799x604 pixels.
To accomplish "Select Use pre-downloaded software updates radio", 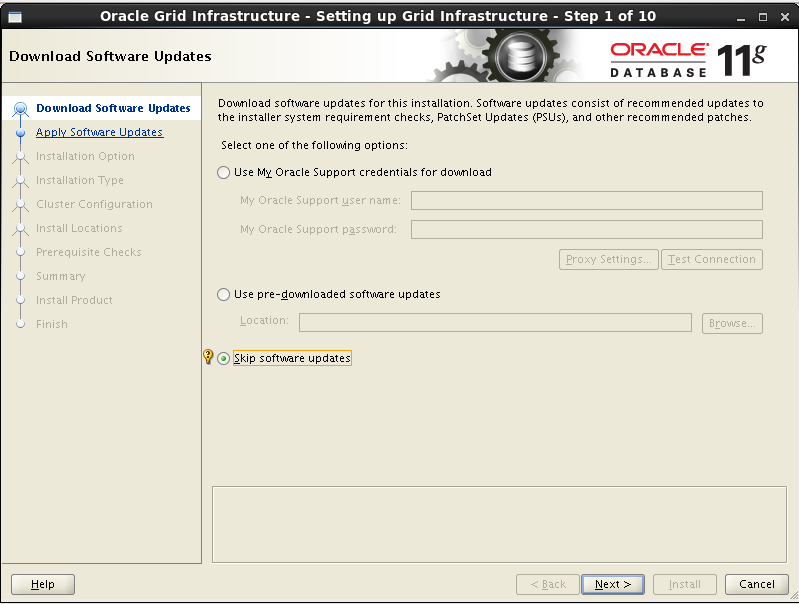I will [223, 295].
